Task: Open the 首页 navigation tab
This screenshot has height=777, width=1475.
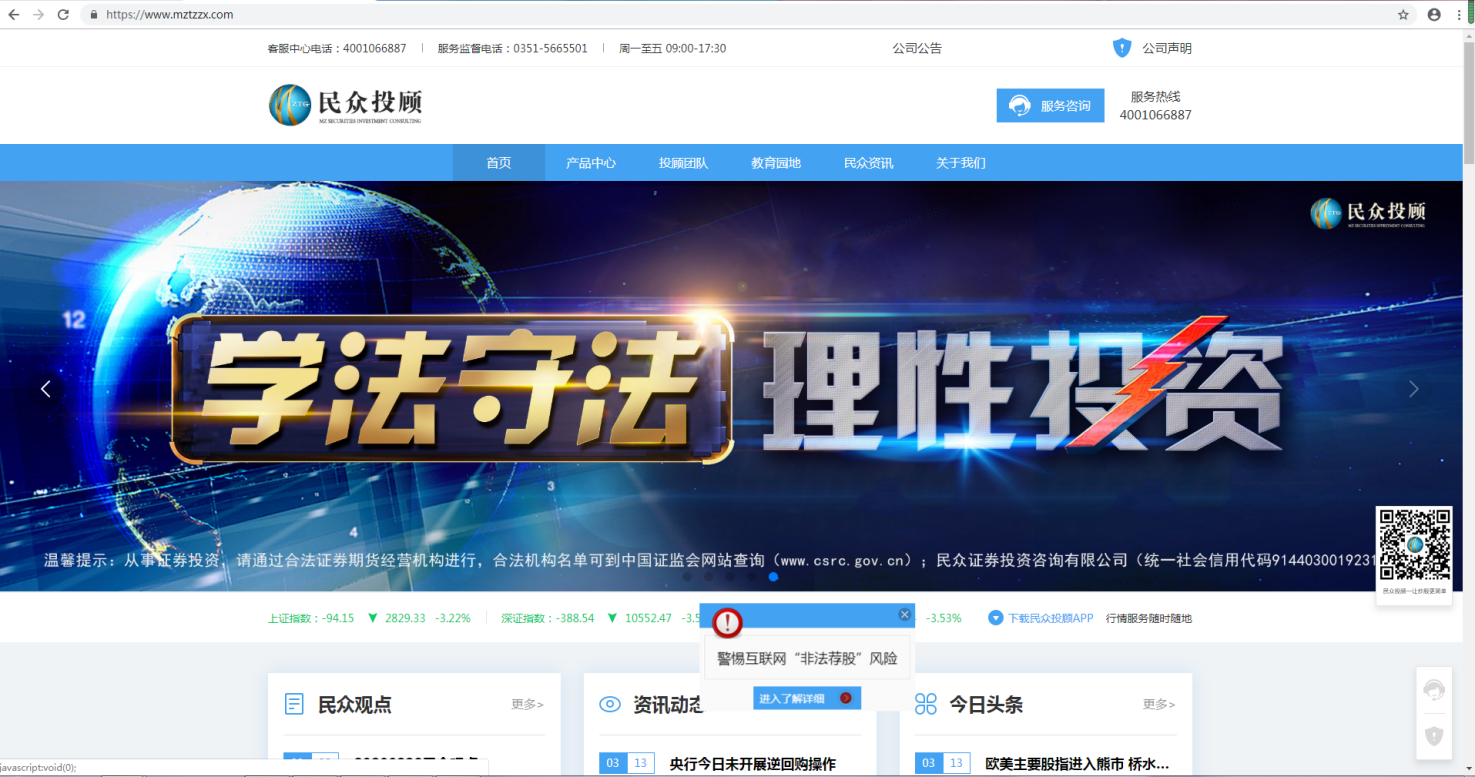Action: (x=499, y=163)
